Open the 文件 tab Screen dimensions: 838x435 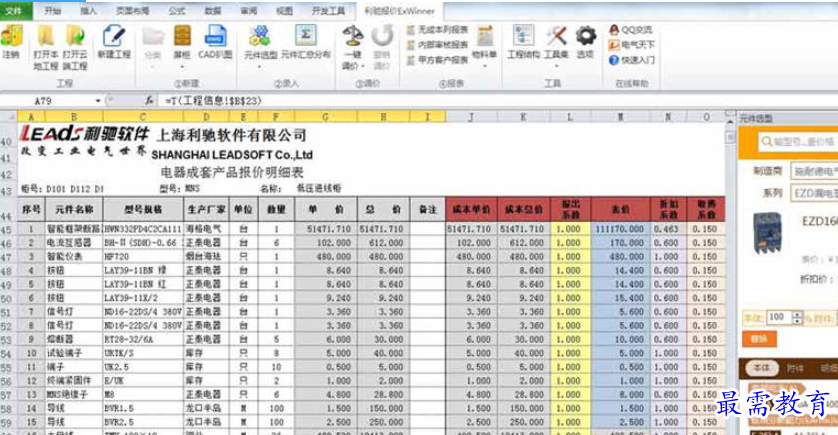(x=14, y=11)
